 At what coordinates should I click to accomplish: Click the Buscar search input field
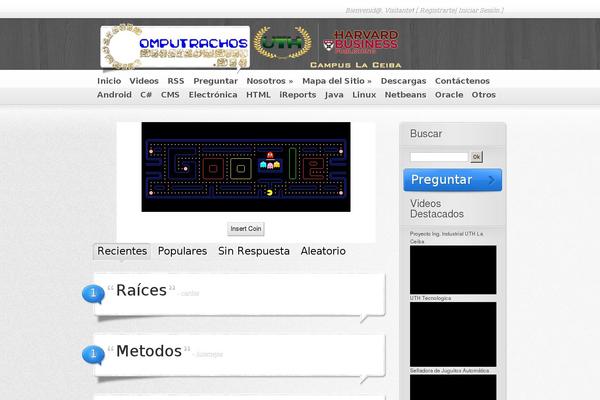tap(439, 157)
